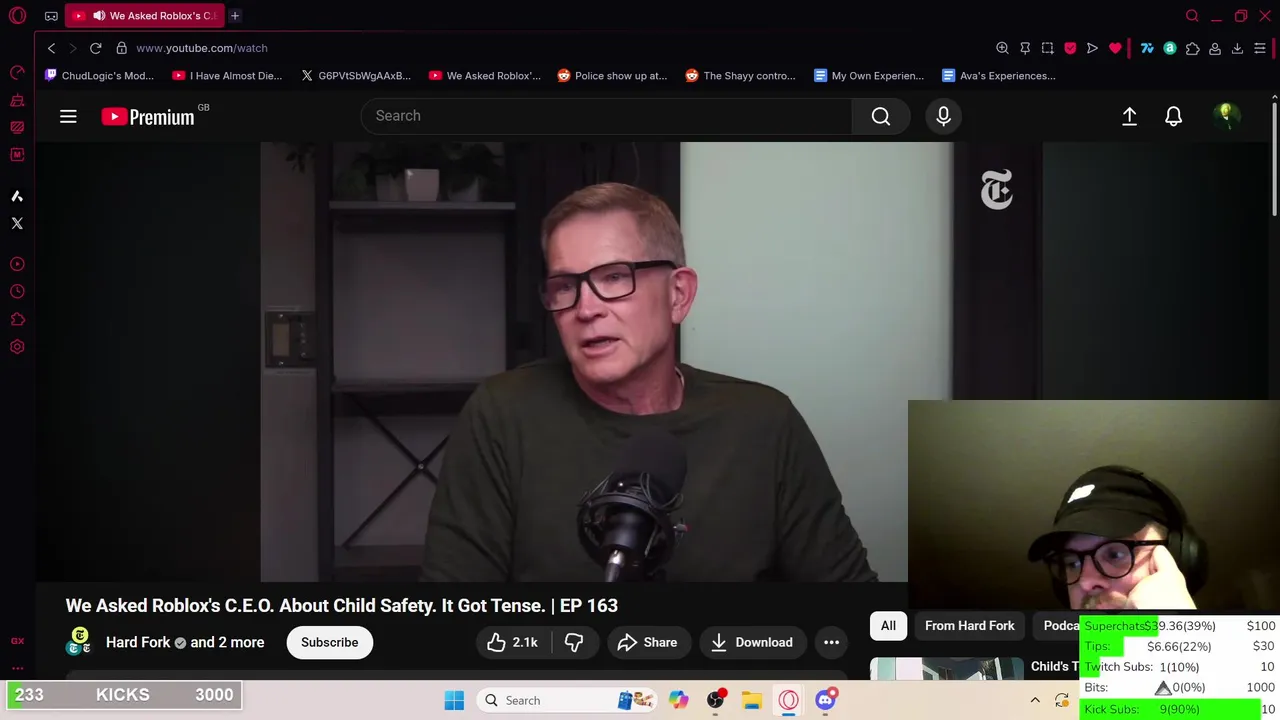
Task: Open a new tab with plus button
Action: coord(235,16)
